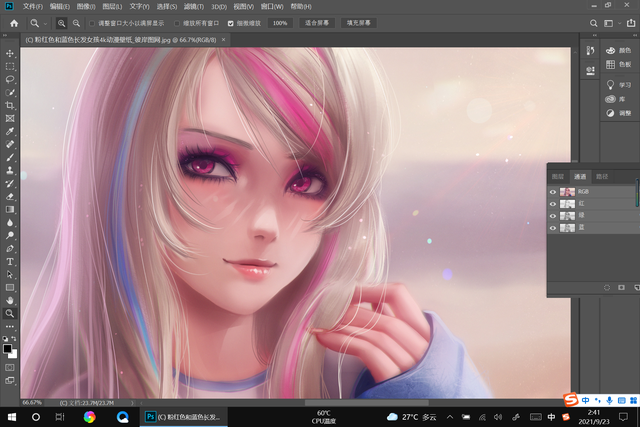Screen dimensions: 640x427
Task: Select the Gradient tool
Action: [x=10, y=209]
